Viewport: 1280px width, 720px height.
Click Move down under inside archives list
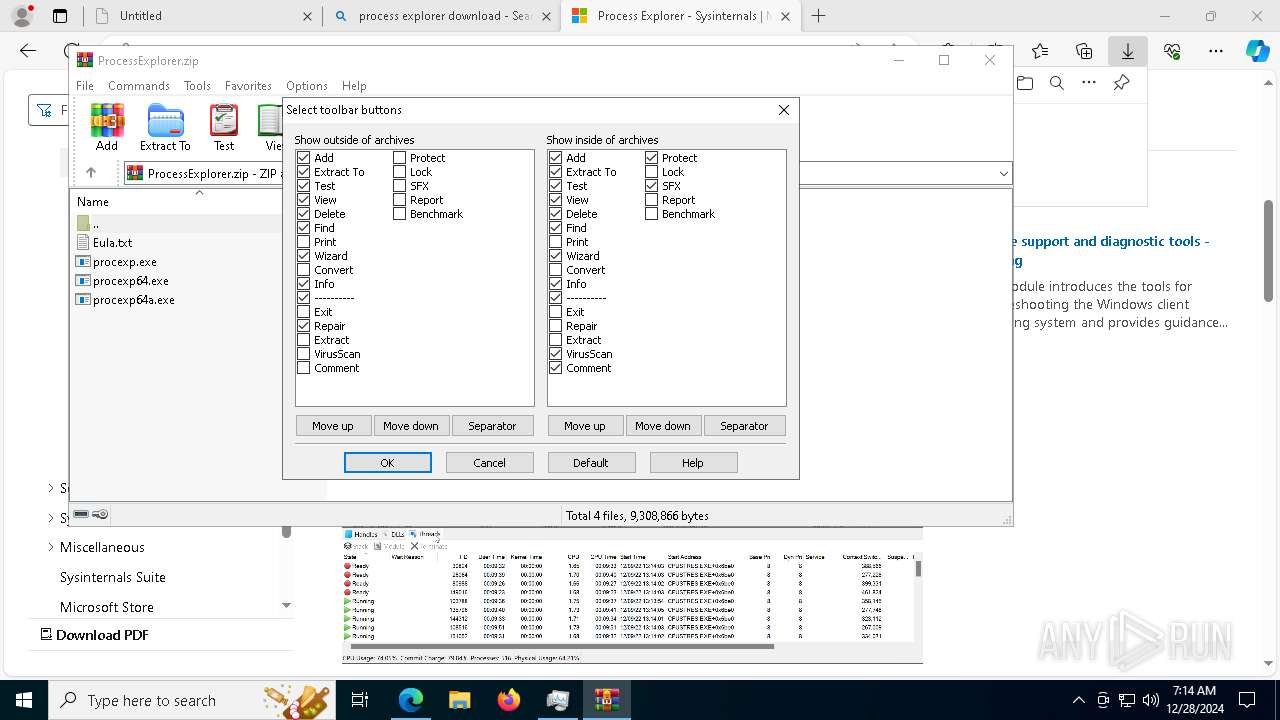click(x=663, y=426)
